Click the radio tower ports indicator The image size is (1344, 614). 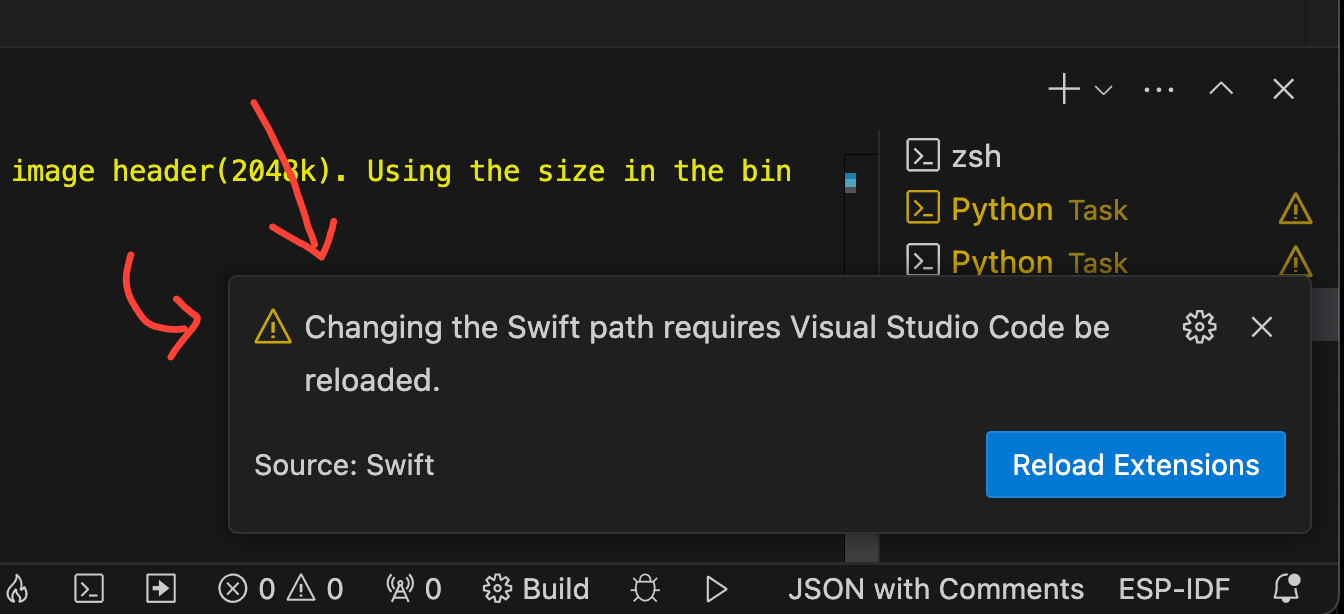pos(413,589)
